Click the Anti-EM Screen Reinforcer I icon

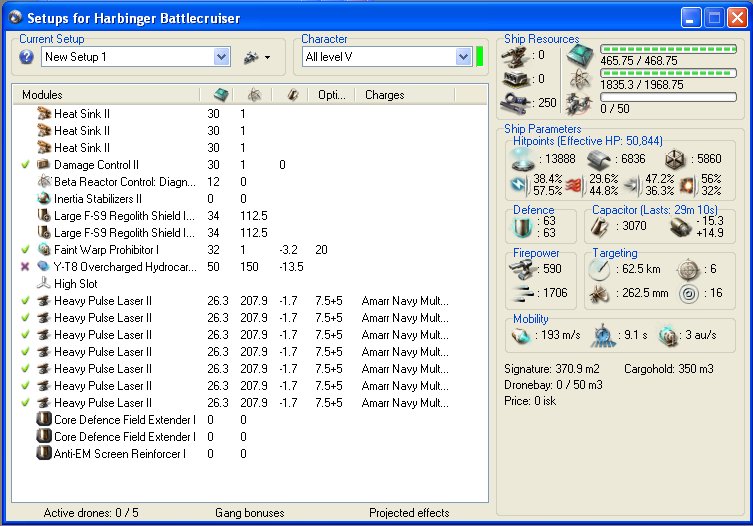pos(44,453)
